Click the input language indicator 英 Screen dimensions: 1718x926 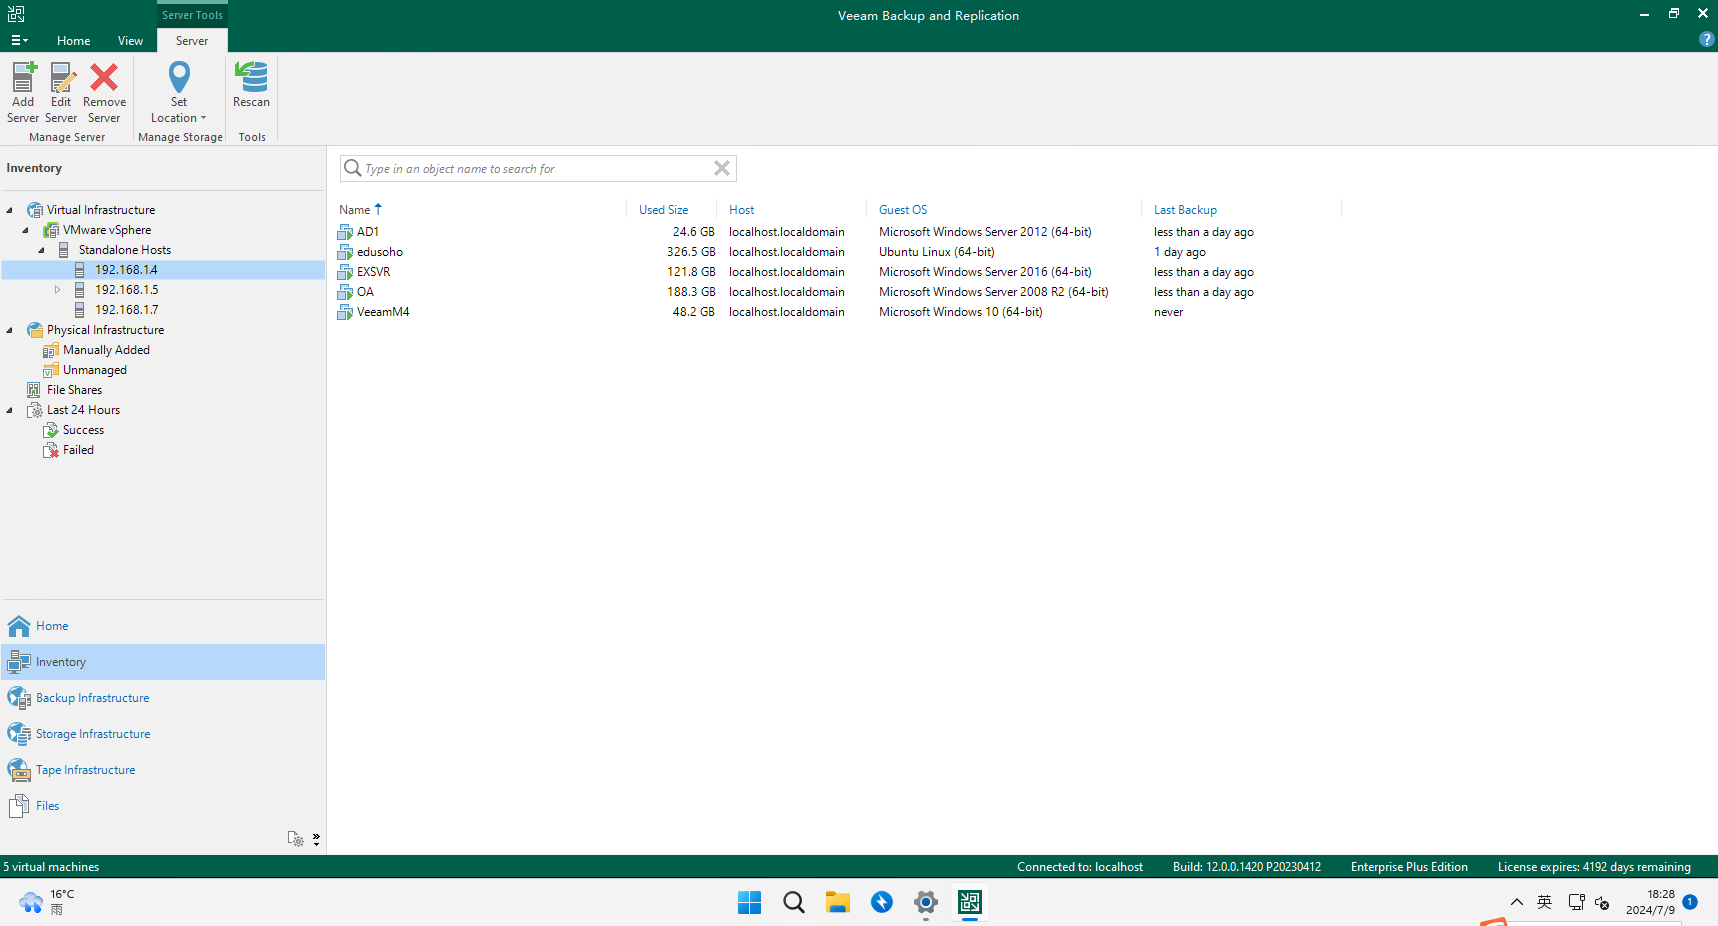[1544, 902]
